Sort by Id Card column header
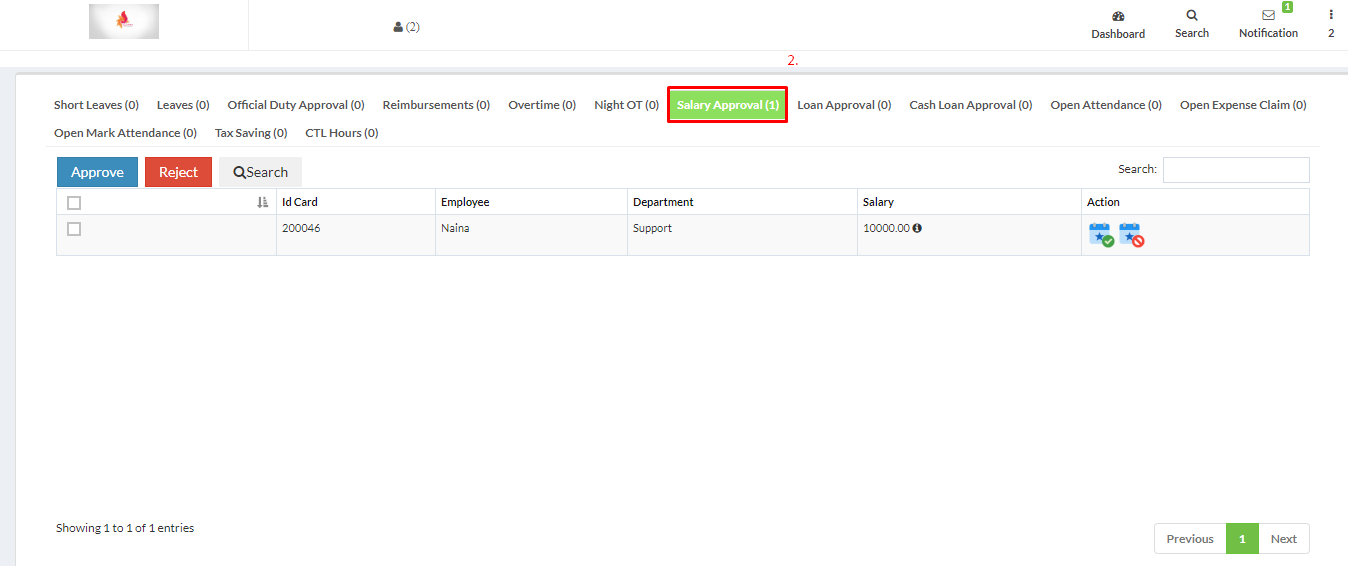This screenshot has width=1348, height=566. point(355,202)
